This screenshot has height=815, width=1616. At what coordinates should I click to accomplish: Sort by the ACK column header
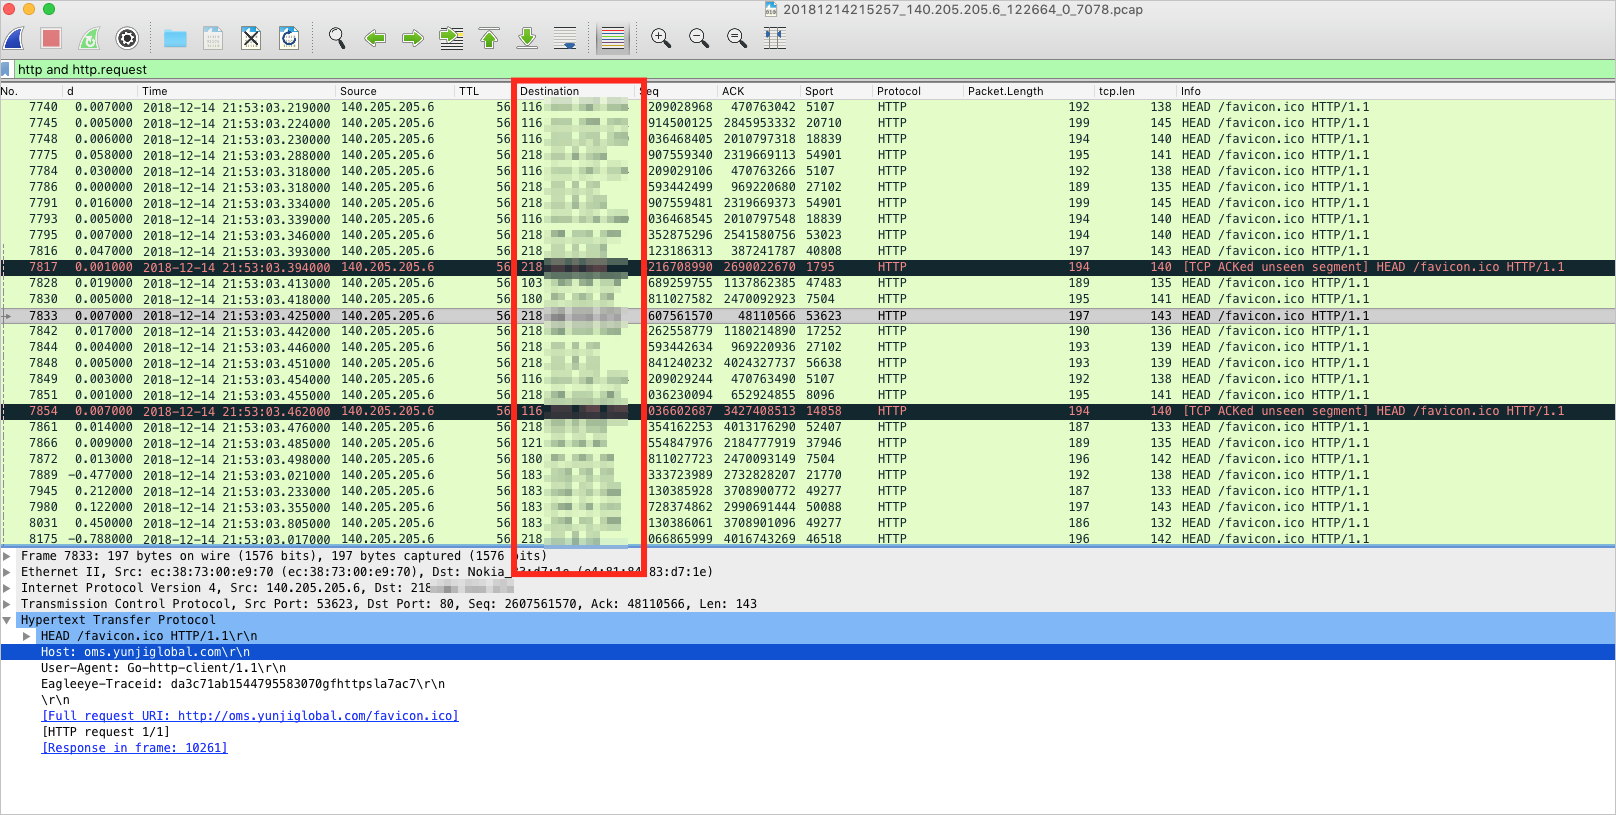759,91
